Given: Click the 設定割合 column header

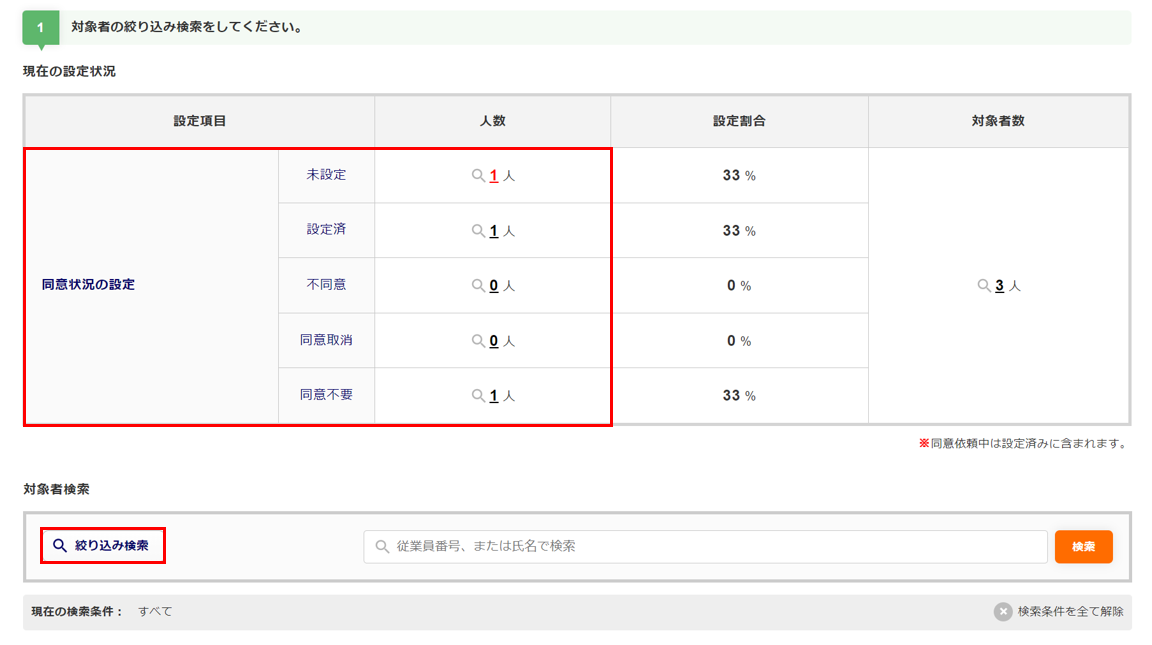Looking at the screenshot, I should (x=740, y=121).
